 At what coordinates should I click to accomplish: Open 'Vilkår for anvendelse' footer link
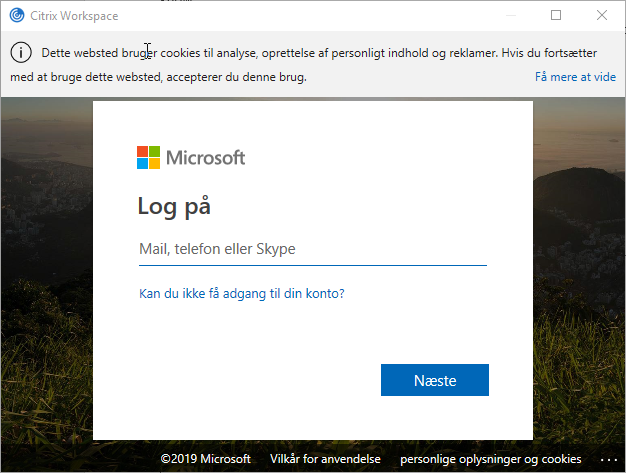[325, 459]
